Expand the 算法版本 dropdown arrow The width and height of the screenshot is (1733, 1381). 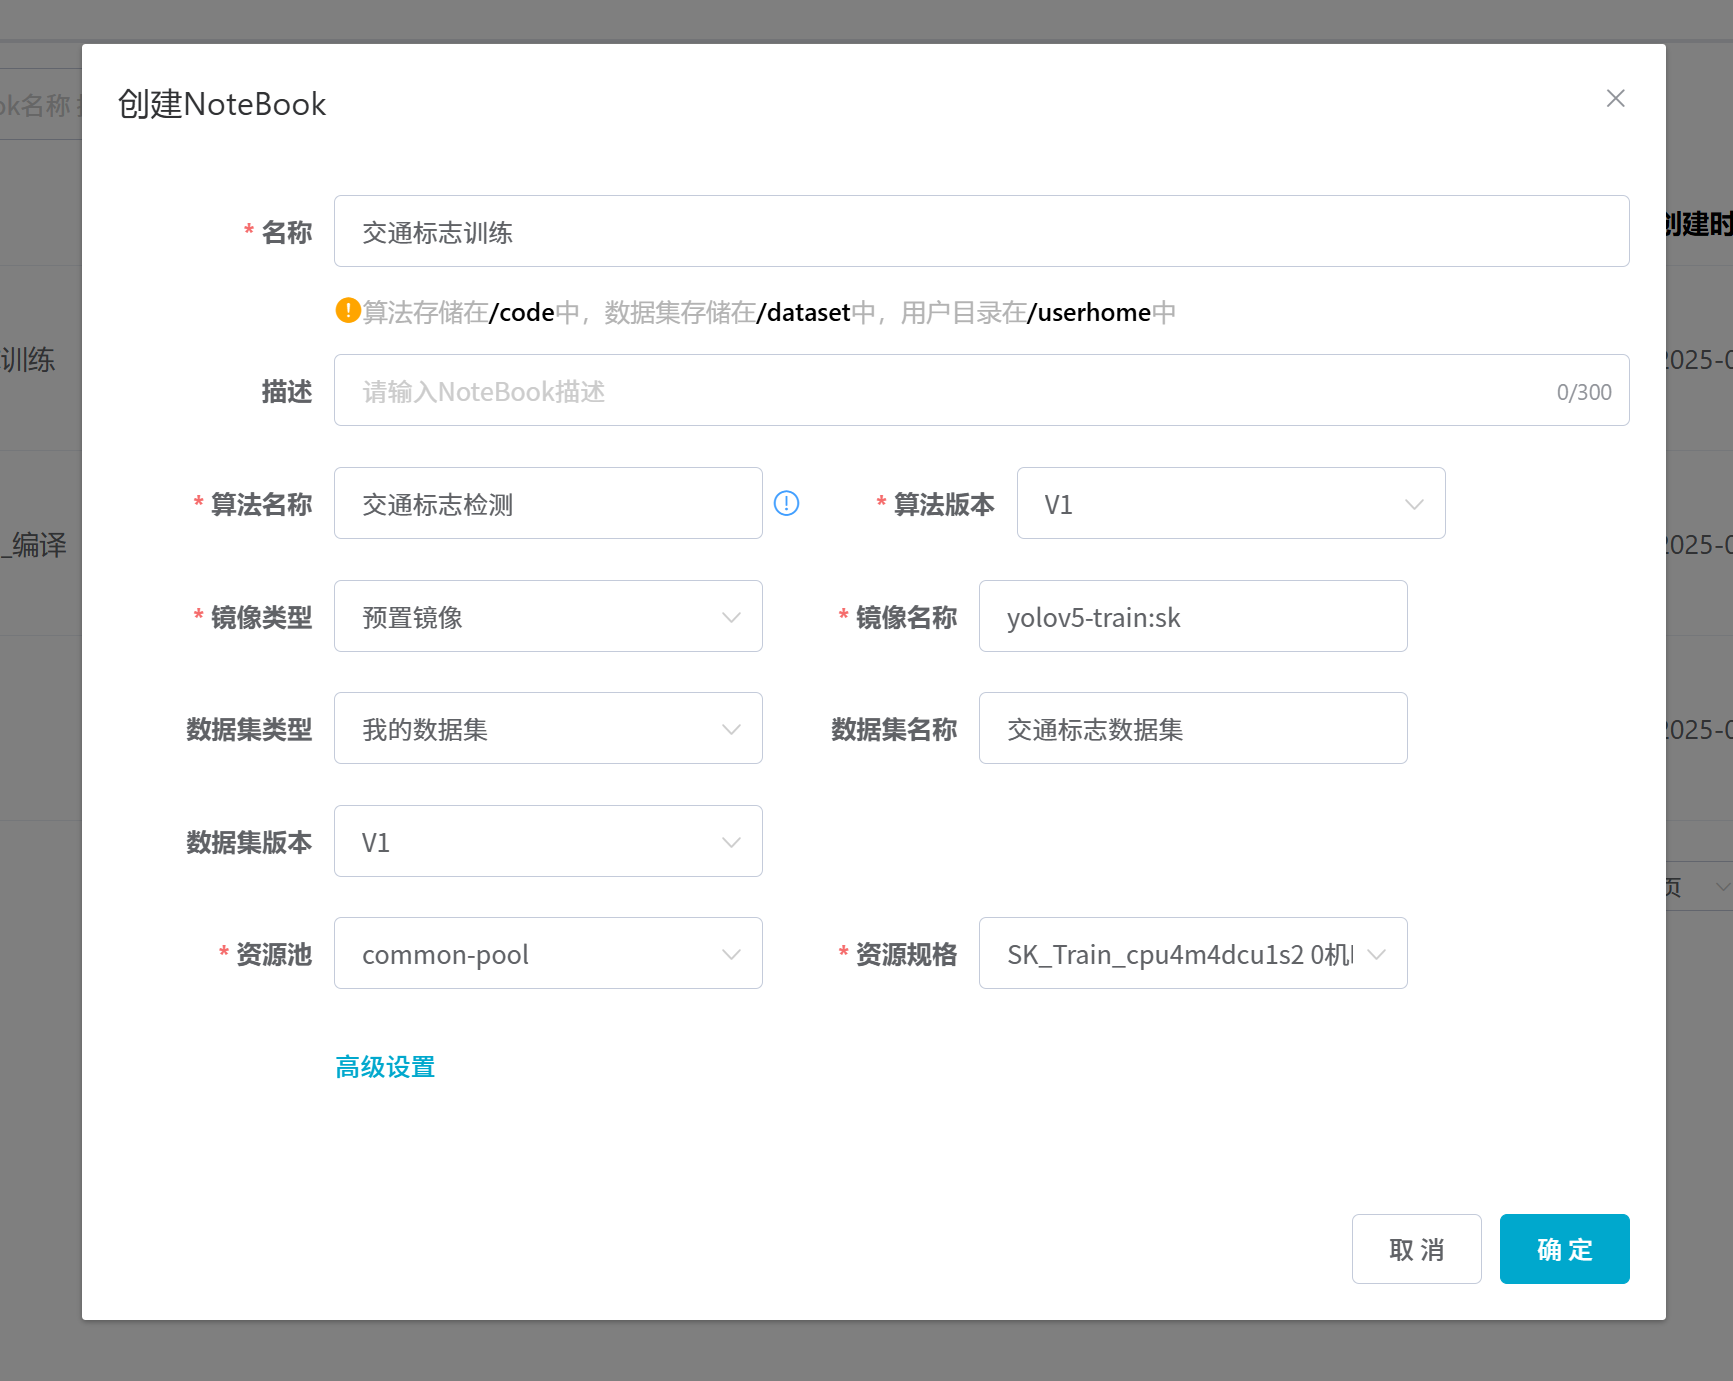point(1413,504)
